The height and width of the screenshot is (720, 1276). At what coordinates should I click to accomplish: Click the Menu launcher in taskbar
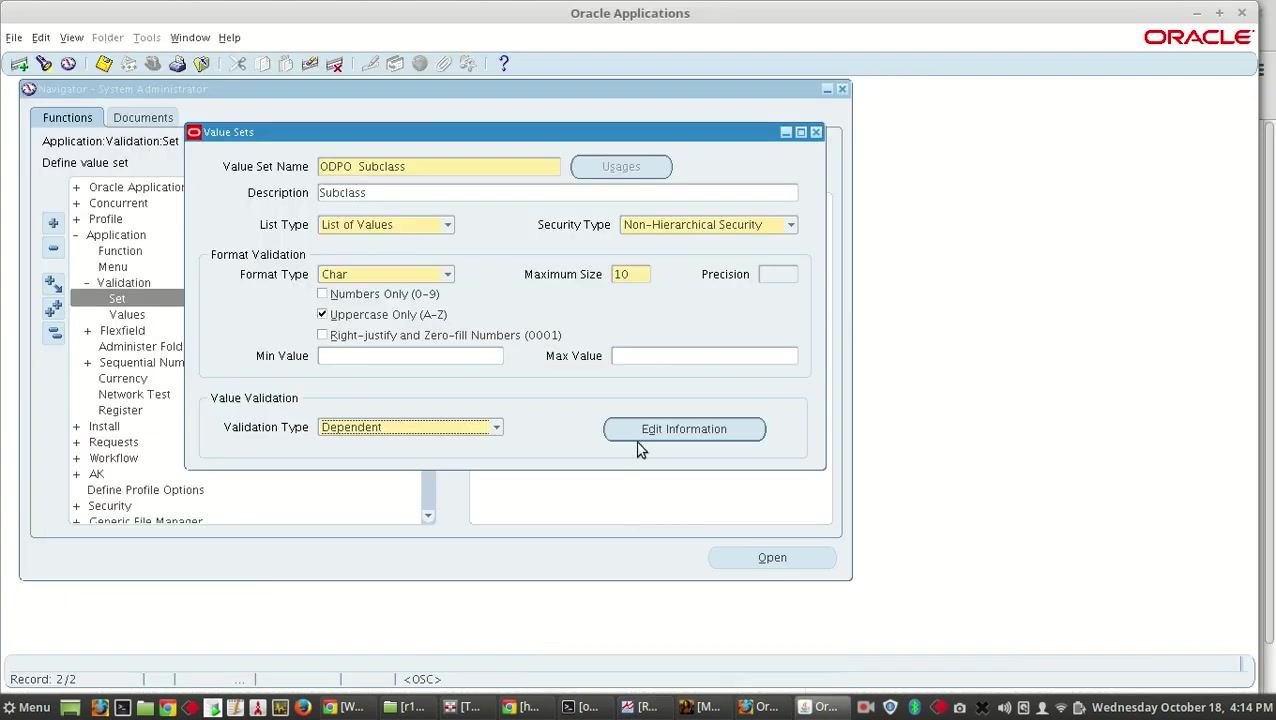(26, 707)
